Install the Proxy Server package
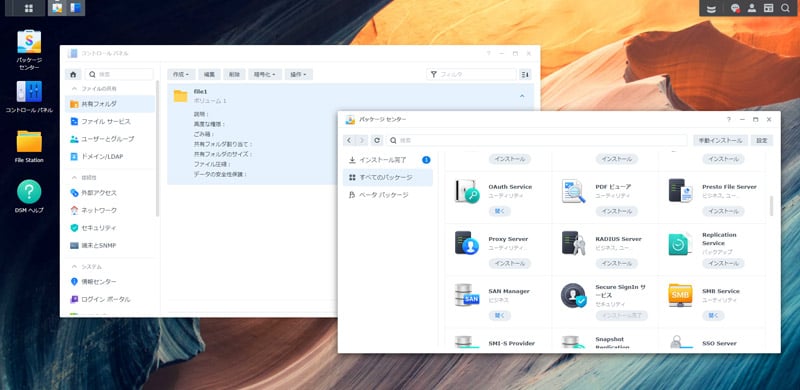Screen dimensions: 800x390 [x=510, y=263]
